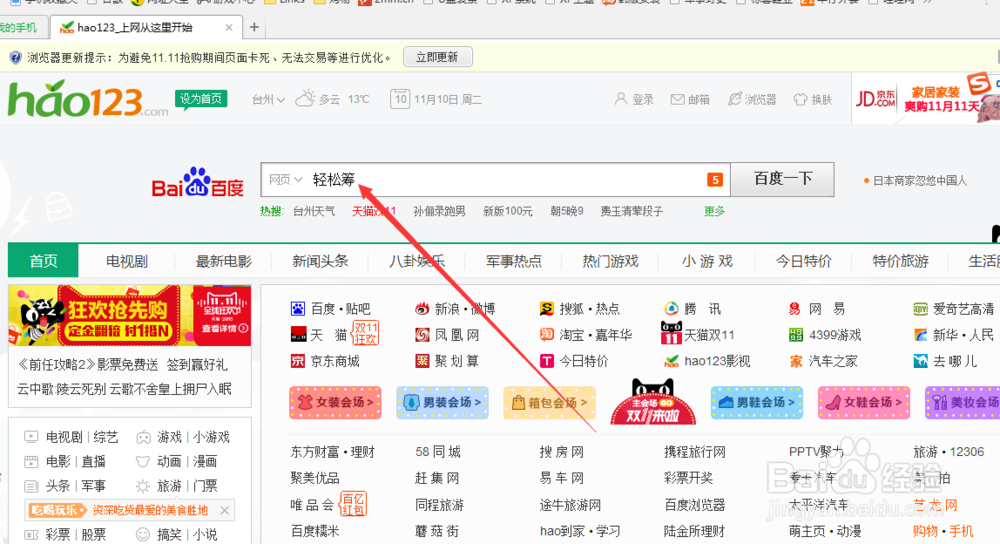This screenshot has height=544, width=1000.
Task: Open the 新版100元 hot search link
Action: (x=508, y=211)
